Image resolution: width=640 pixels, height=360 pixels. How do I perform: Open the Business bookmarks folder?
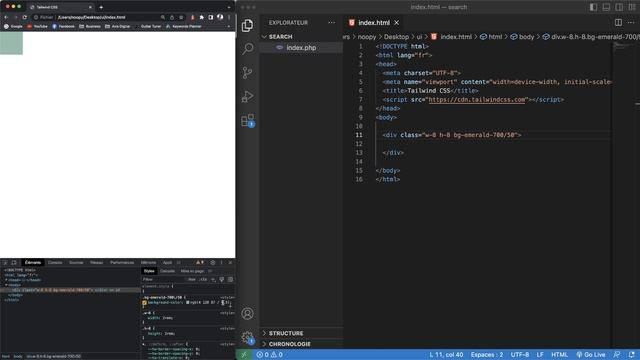[x=90, y=26]
